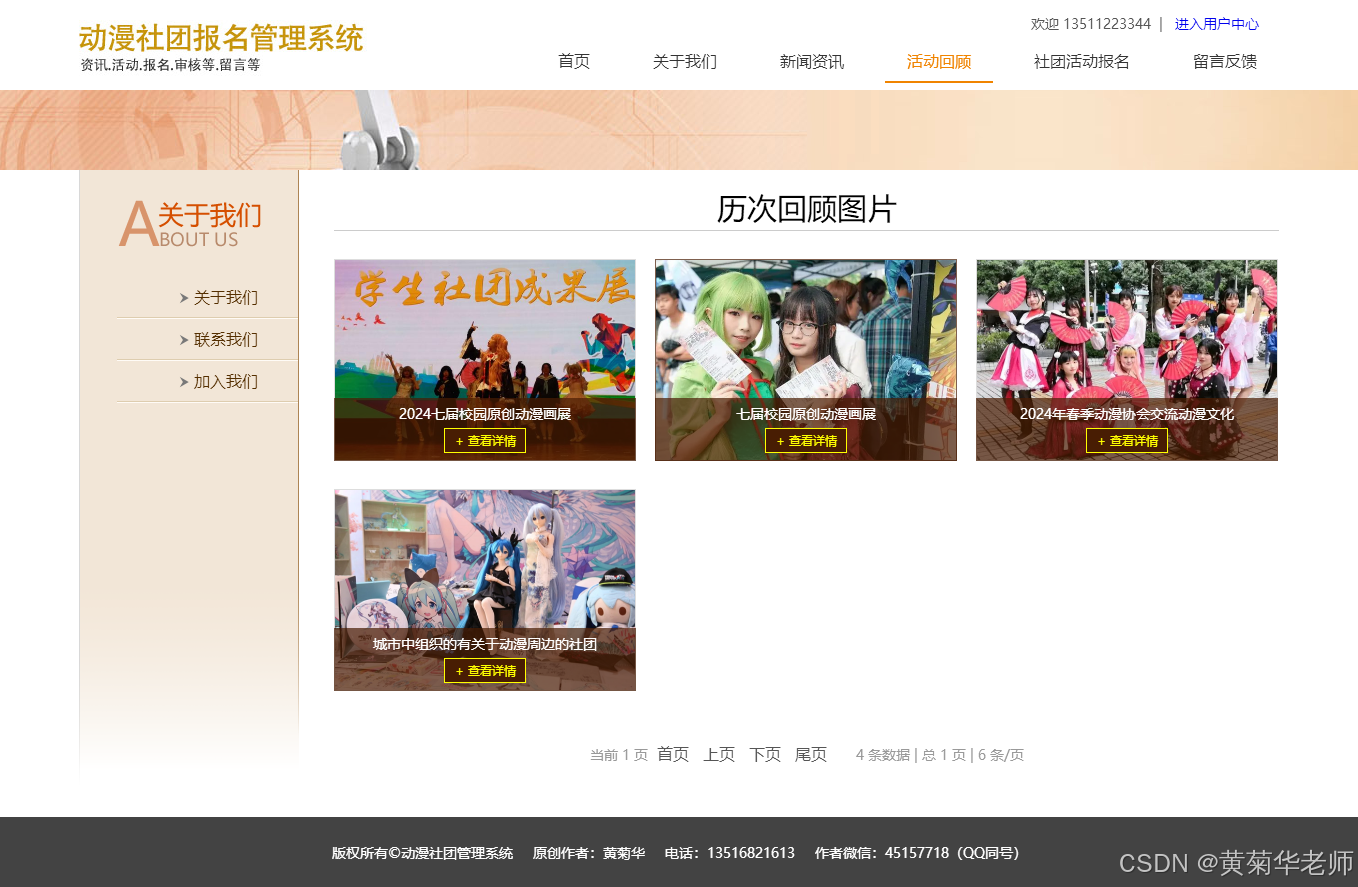Open the 留言反馈 menu item

pyautogui.click(x=1225, y=61)
